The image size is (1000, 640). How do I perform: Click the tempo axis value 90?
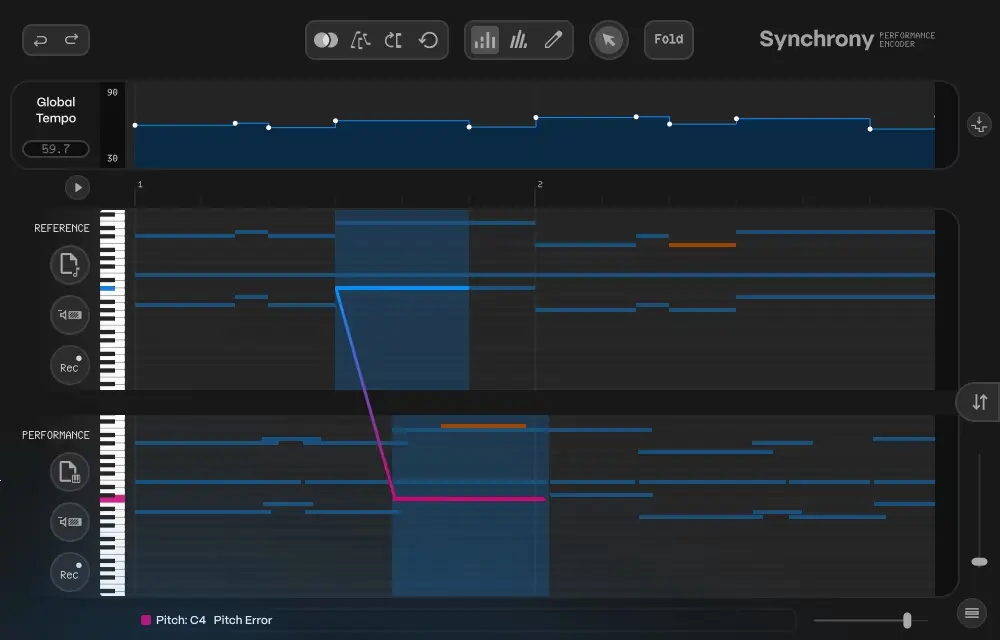pos(112,92)
